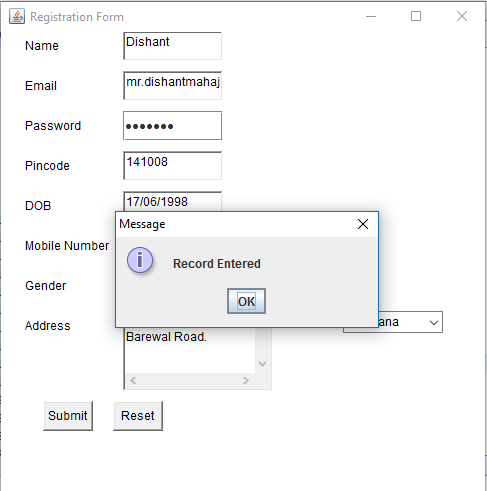Click into the Email text field

click(172, 86)
